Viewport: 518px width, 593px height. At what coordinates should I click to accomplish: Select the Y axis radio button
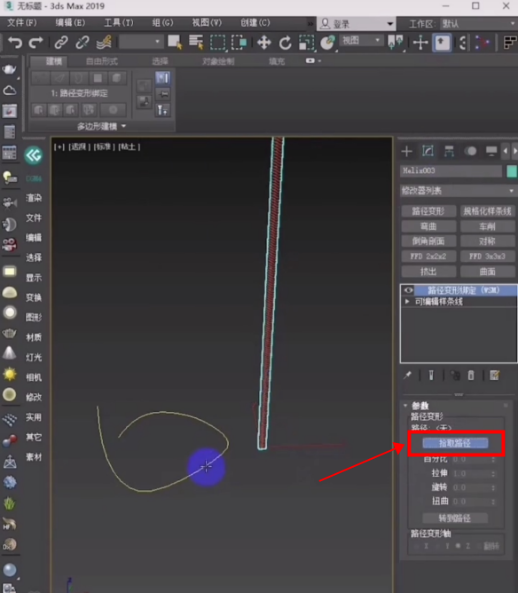(x=437, y=546)
